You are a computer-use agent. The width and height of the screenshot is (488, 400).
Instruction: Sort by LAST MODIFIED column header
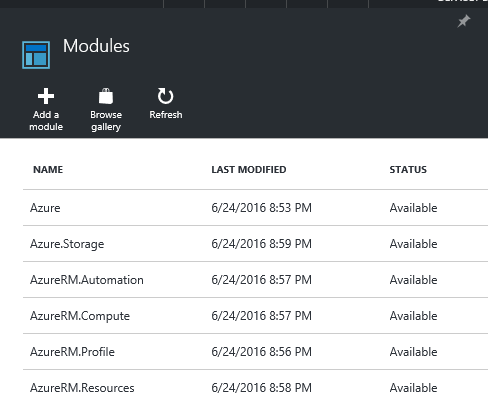click(x=249, y=170)
